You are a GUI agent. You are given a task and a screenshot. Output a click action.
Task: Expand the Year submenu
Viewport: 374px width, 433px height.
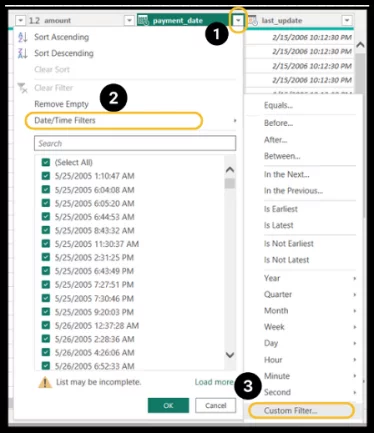[x=355, y=278]
